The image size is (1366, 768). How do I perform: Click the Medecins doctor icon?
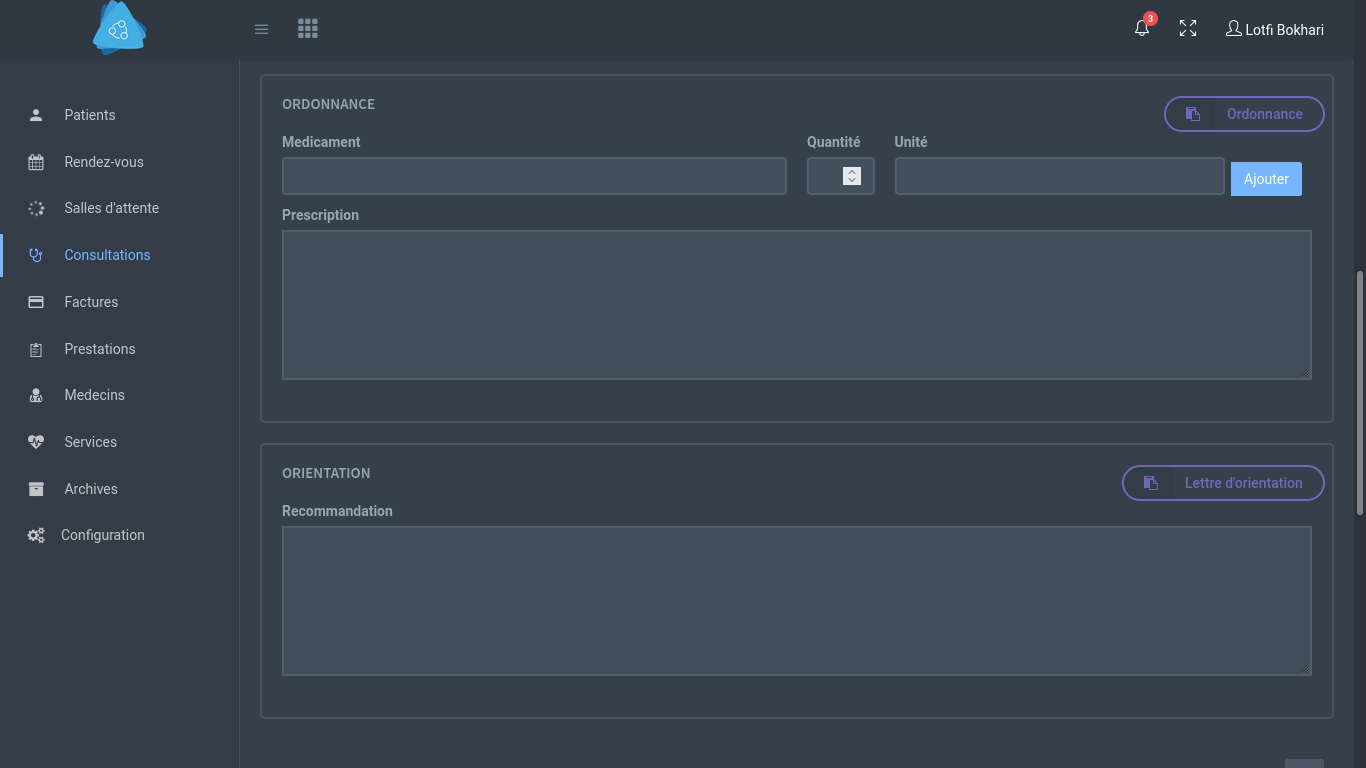pos(36,395)
